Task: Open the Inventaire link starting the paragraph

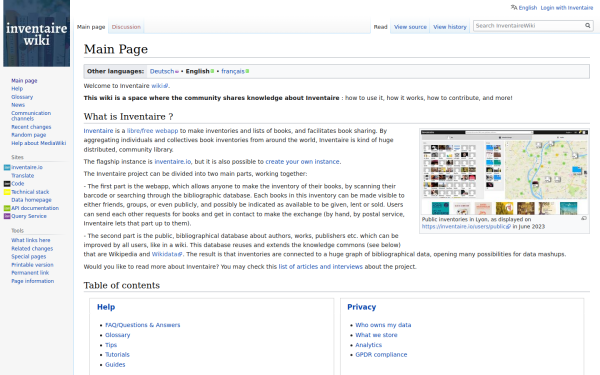Action: (x=98, y=131)
